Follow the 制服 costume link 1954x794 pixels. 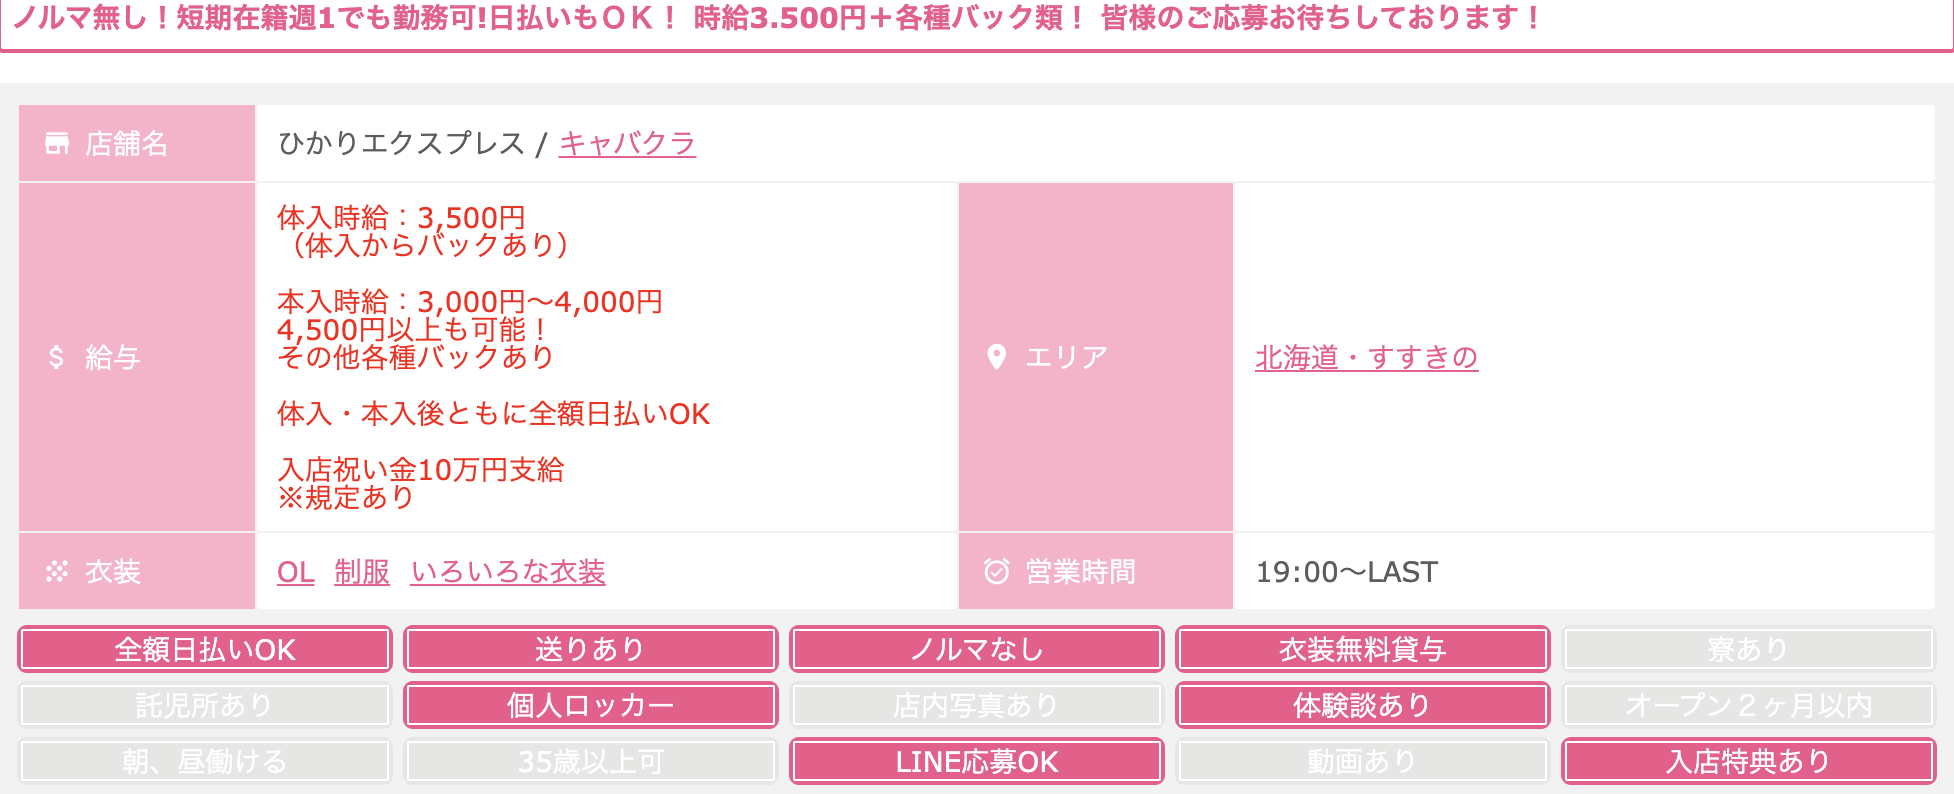pyautogui.click(x=362, y=572)
